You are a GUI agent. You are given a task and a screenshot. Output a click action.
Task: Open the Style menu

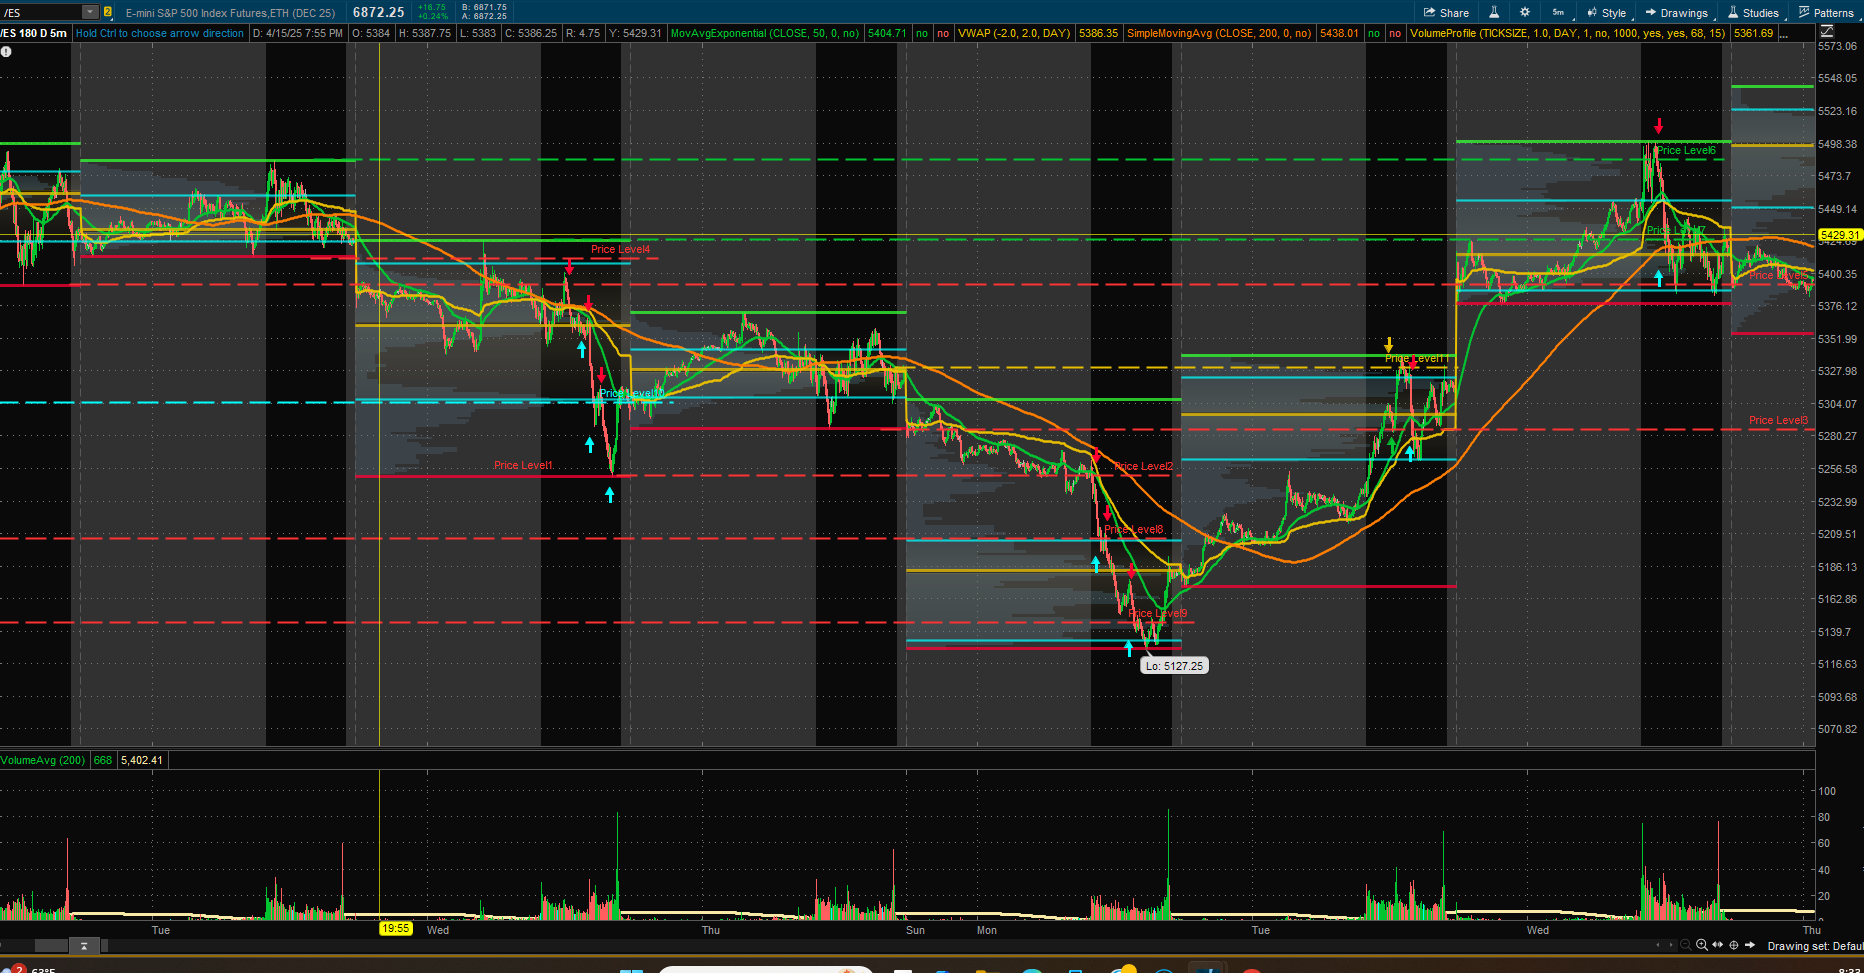click(x=1606, y=13)
